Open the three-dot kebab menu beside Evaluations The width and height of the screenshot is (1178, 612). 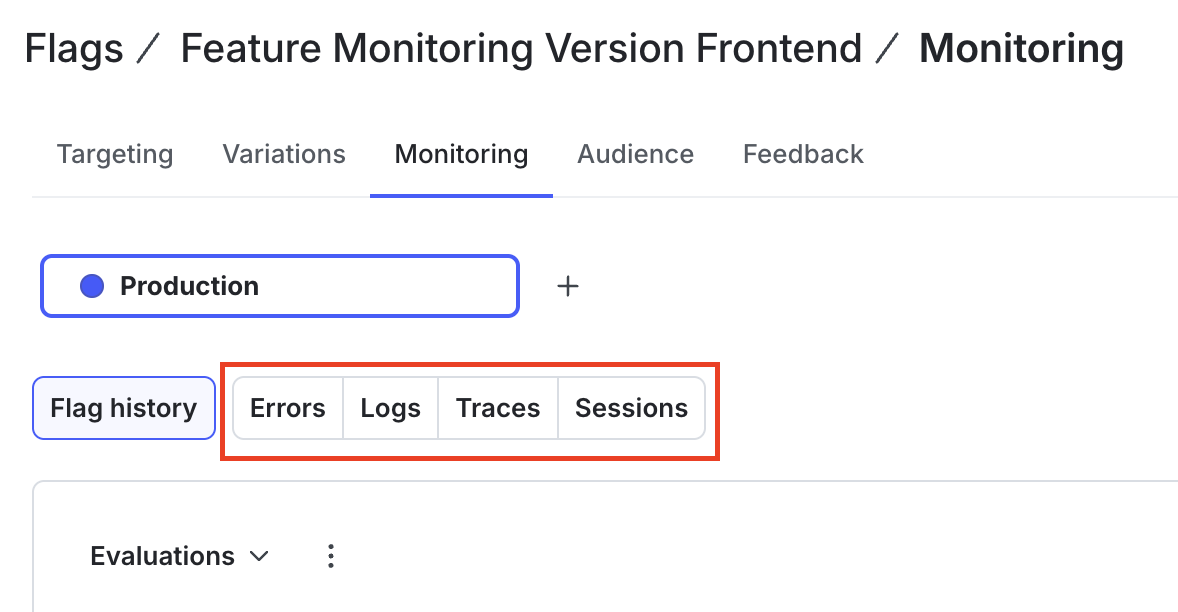coord(331,556)
